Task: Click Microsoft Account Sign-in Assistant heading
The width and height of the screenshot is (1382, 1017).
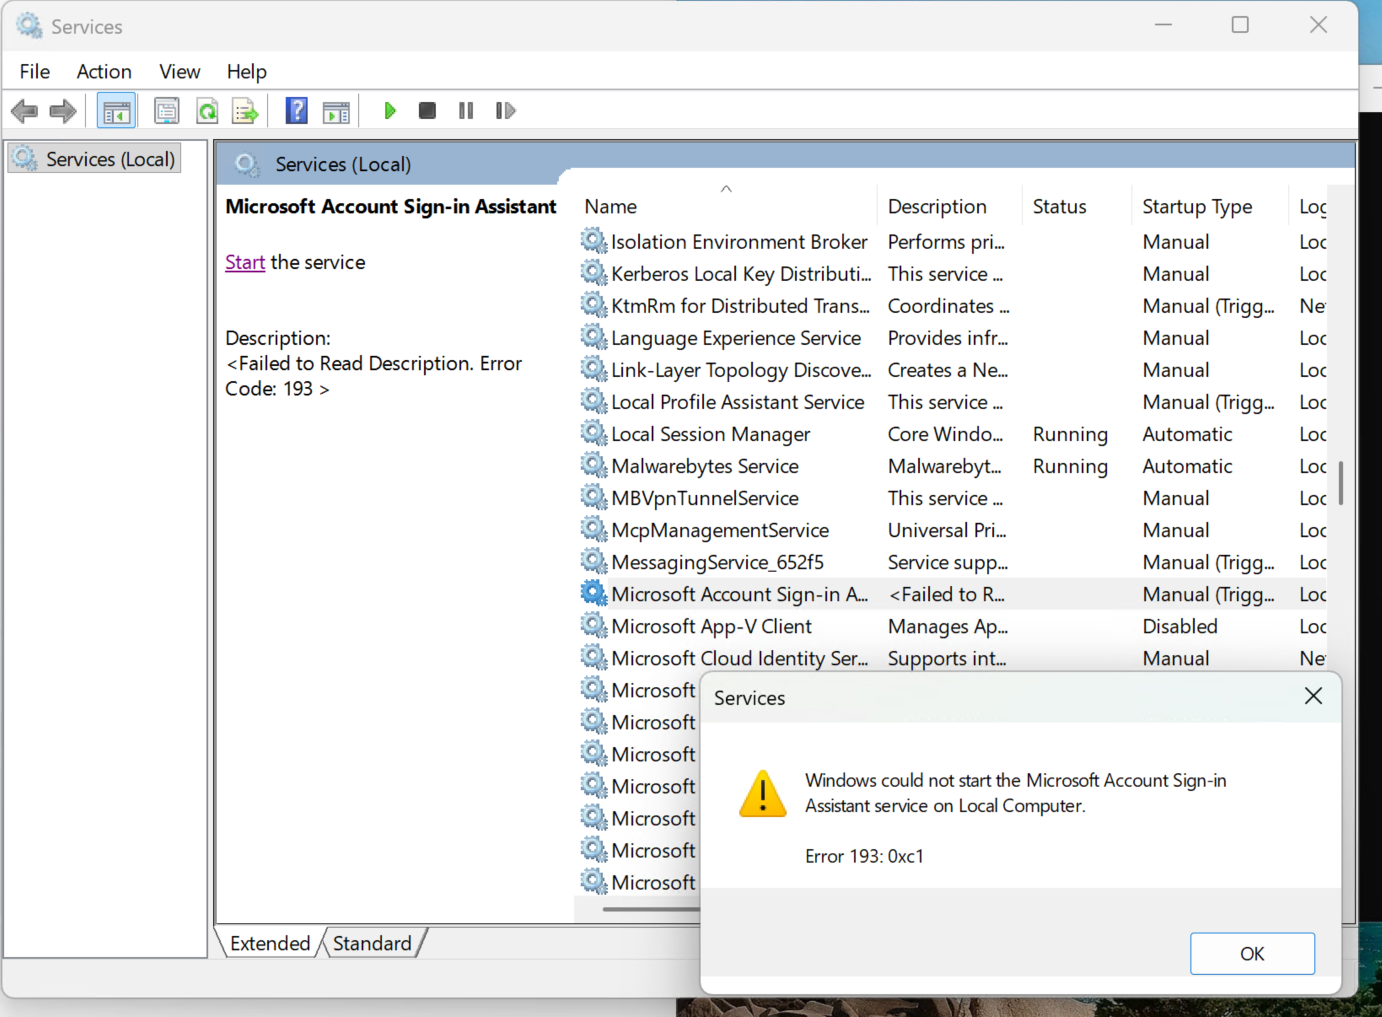Action: (391, 206)
